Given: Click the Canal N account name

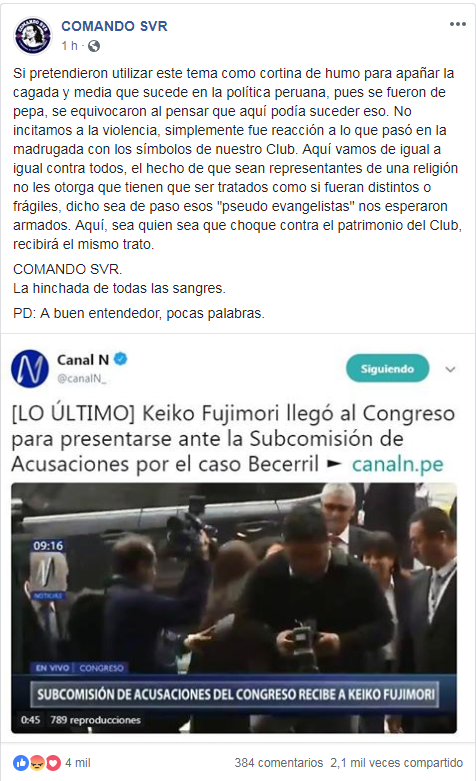Looking at the screenshot, I should [x=83, y=359].
